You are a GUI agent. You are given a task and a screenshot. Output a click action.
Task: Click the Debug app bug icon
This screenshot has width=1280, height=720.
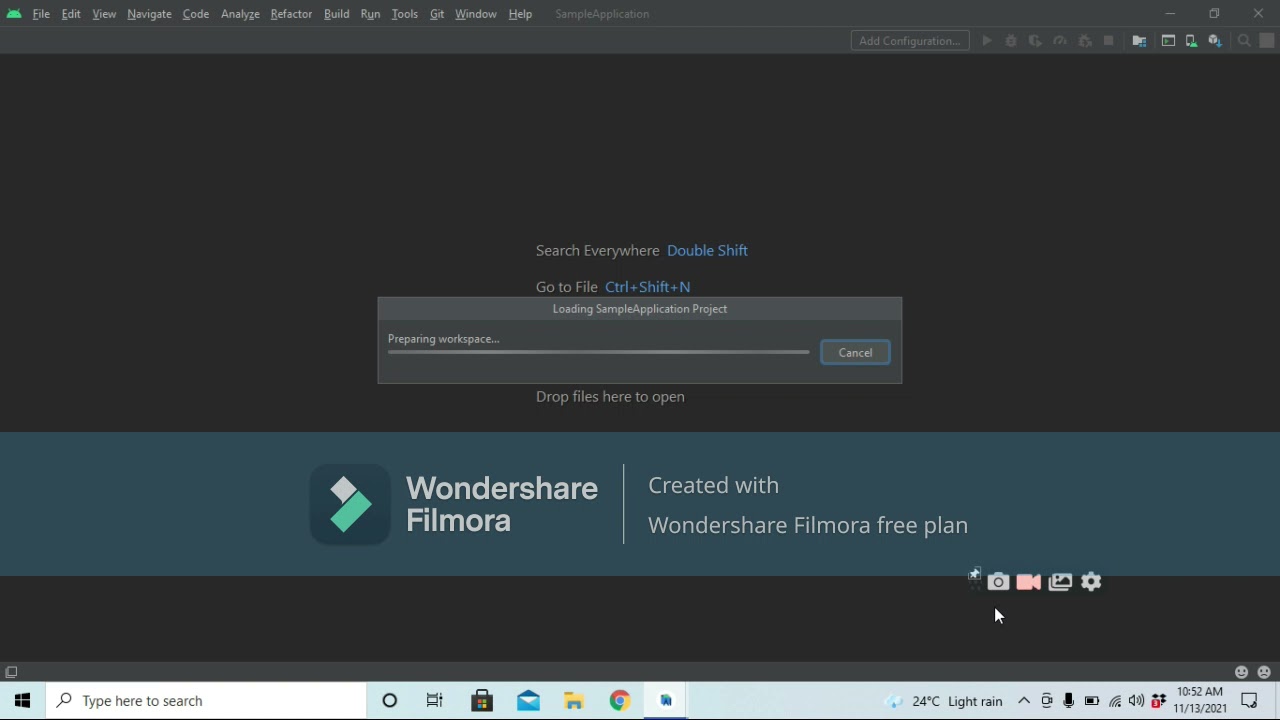point(1011,41)
